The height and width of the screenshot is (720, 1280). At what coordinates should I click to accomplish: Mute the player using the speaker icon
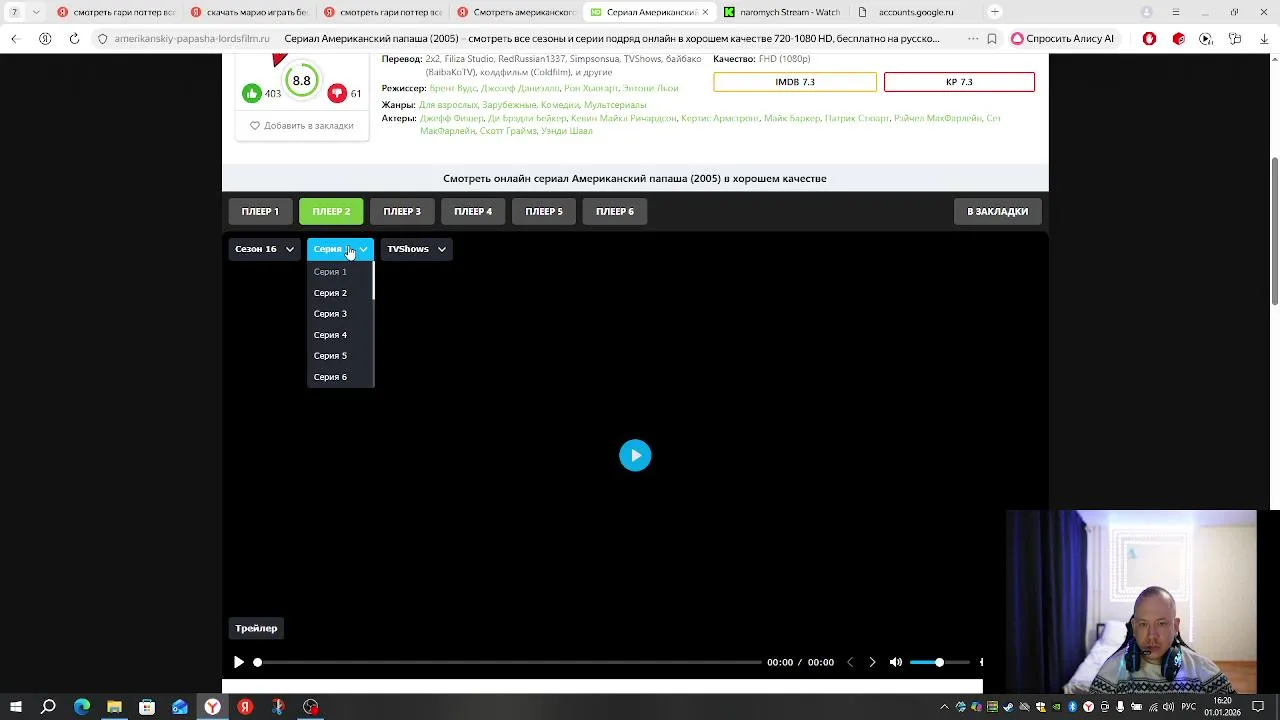point(896,662)
